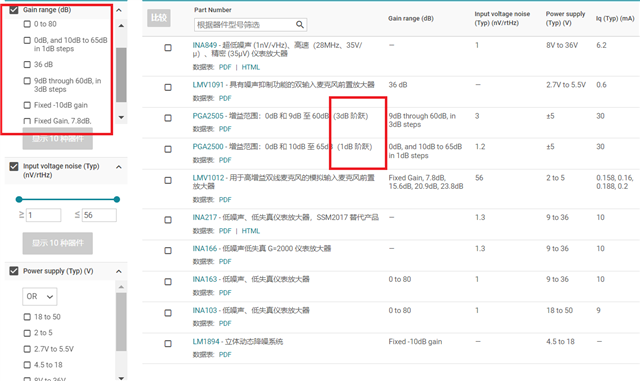The height and width of the screenshot is (381, 640).
Task: Select the INA217 row compare checkbox
Action: (x=168, y=220)
